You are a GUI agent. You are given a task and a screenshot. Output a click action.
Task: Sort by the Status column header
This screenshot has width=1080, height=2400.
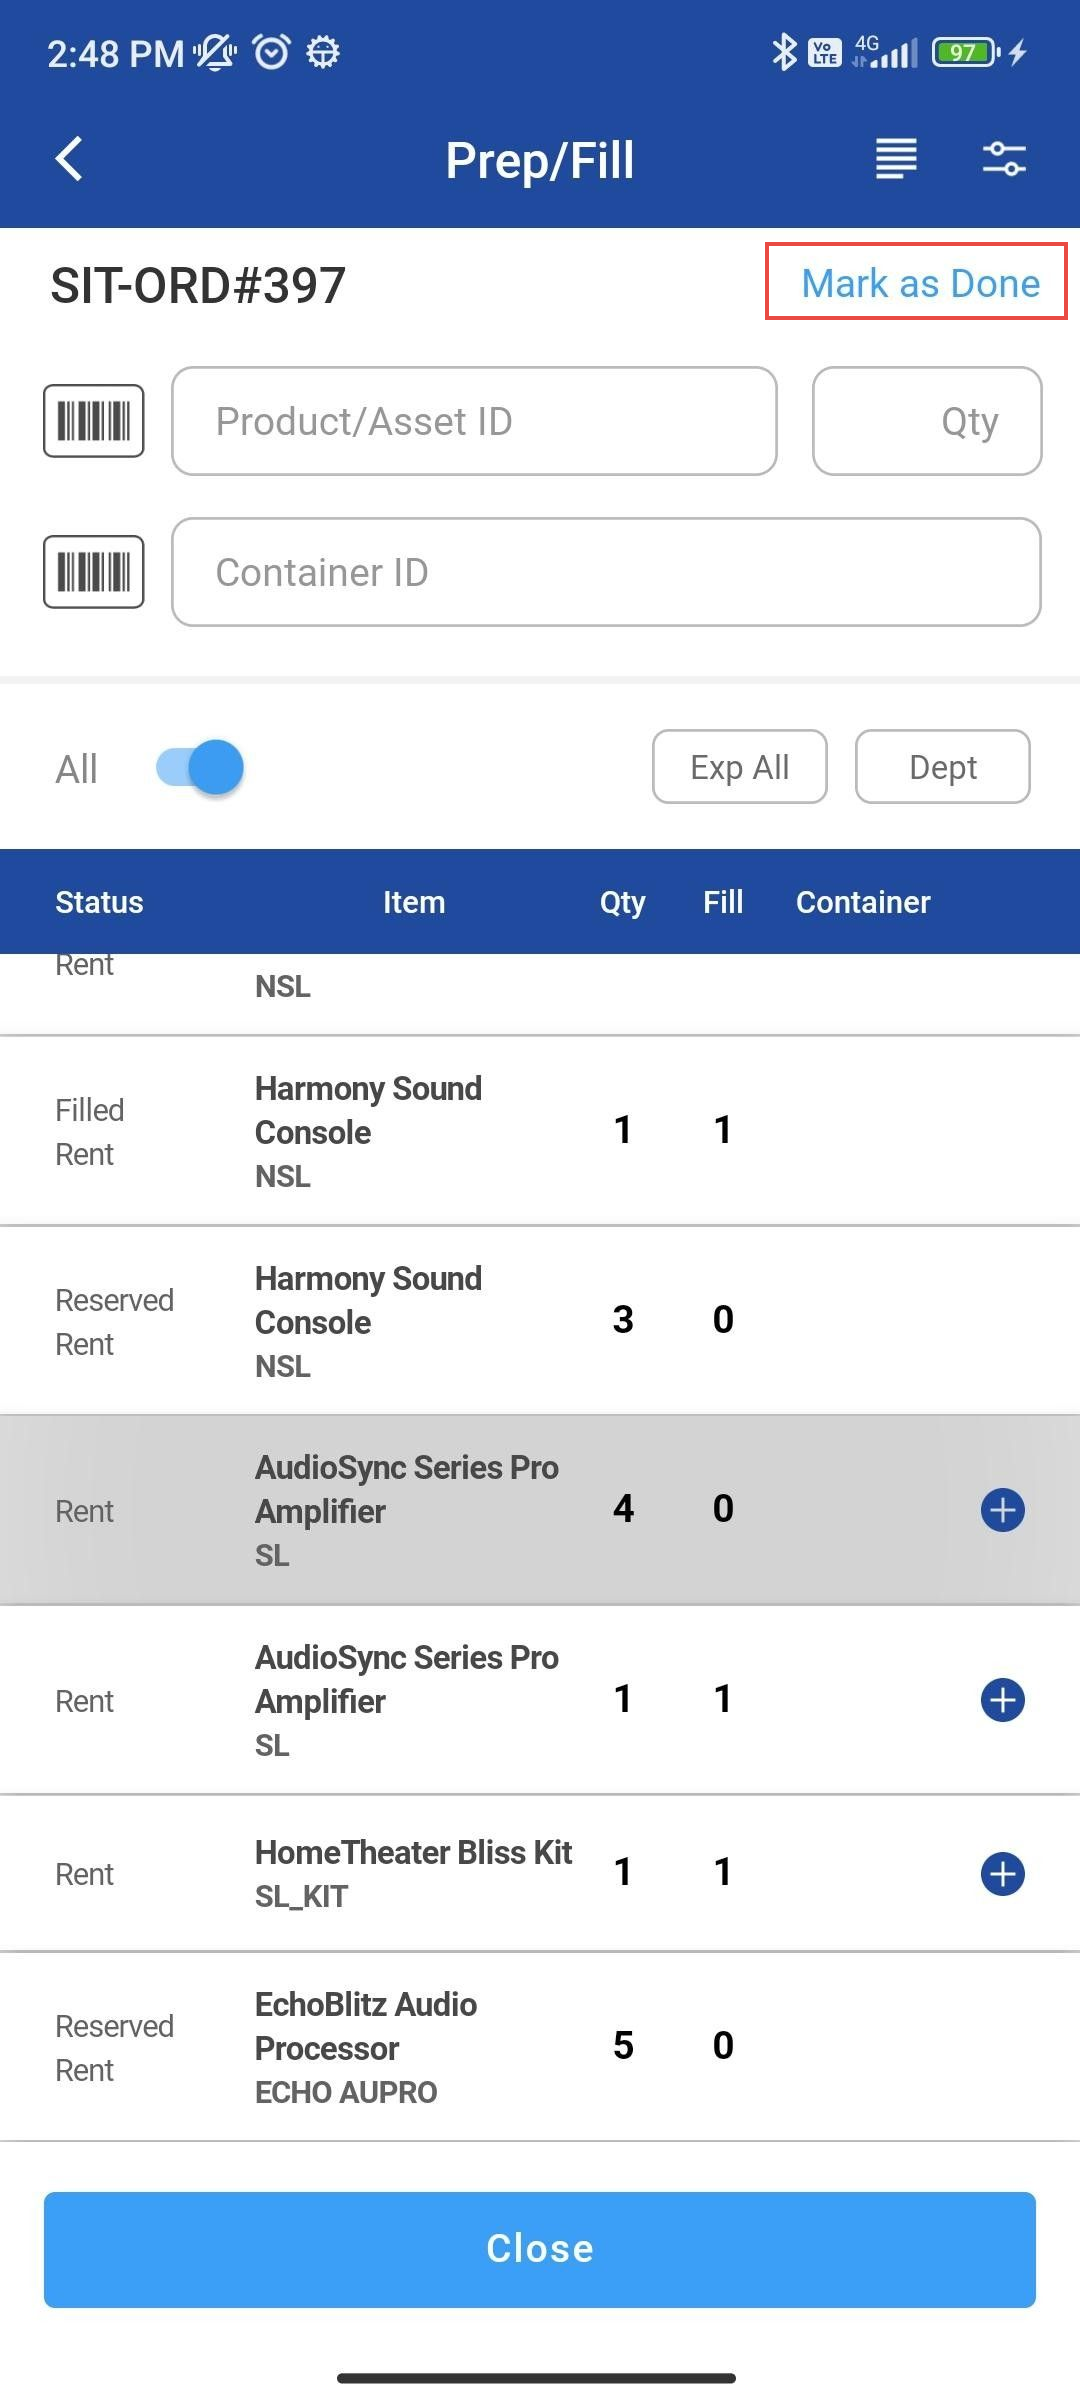[x=99, y=902]
